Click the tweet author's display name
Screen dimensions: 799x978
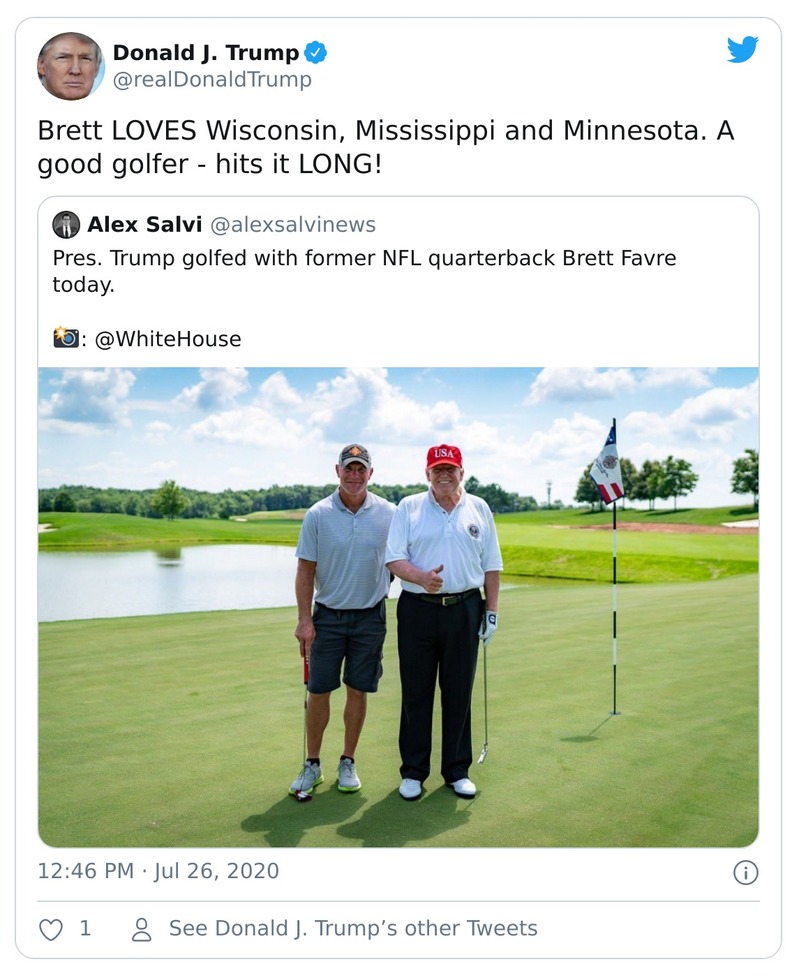[x=205, y=53]
